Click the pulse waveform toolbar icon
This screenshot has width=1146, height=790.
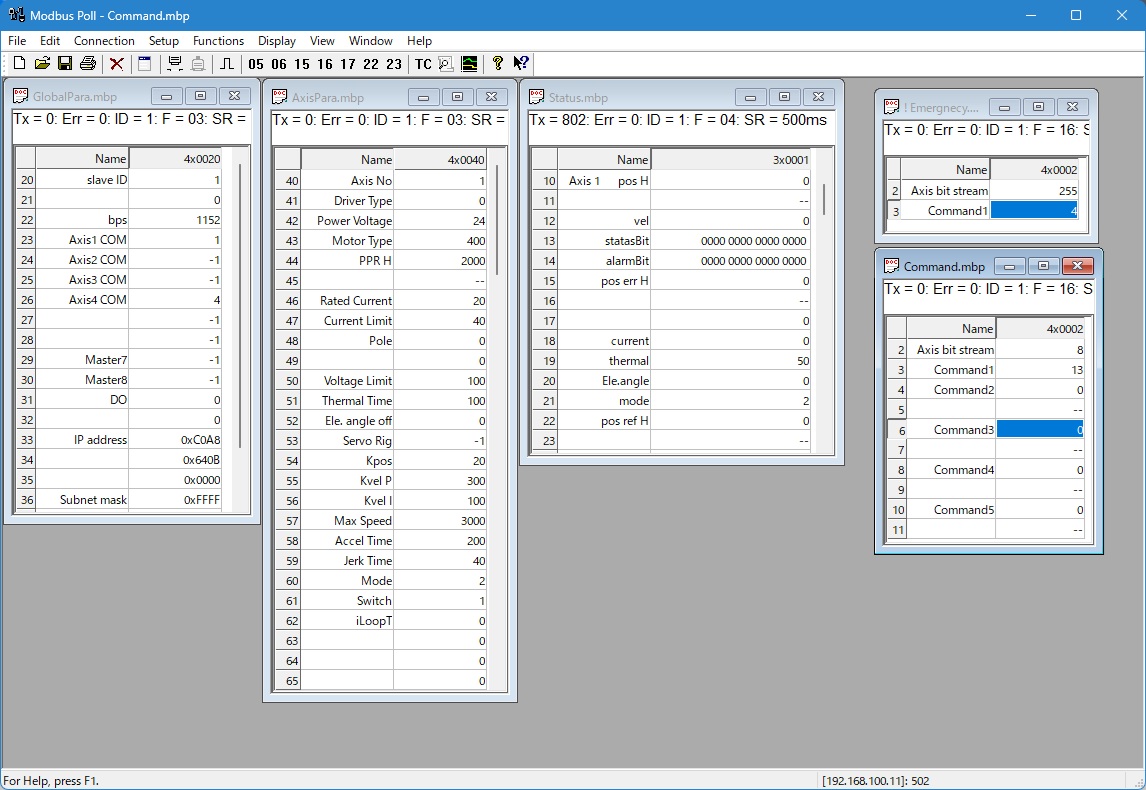[227, 64]
